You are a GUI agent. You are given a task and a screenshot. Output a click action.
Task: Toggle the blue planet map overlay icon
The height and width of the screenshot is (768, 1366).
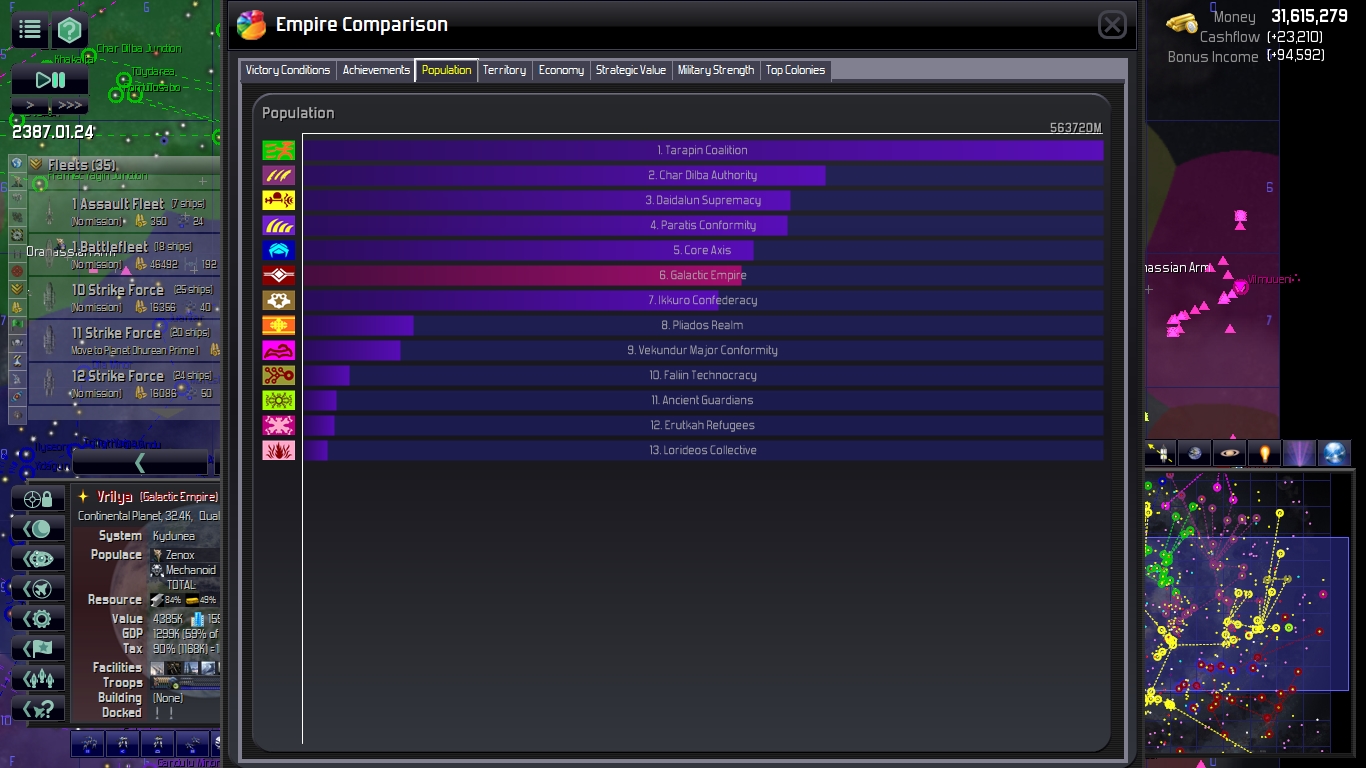pos(1194,453)
